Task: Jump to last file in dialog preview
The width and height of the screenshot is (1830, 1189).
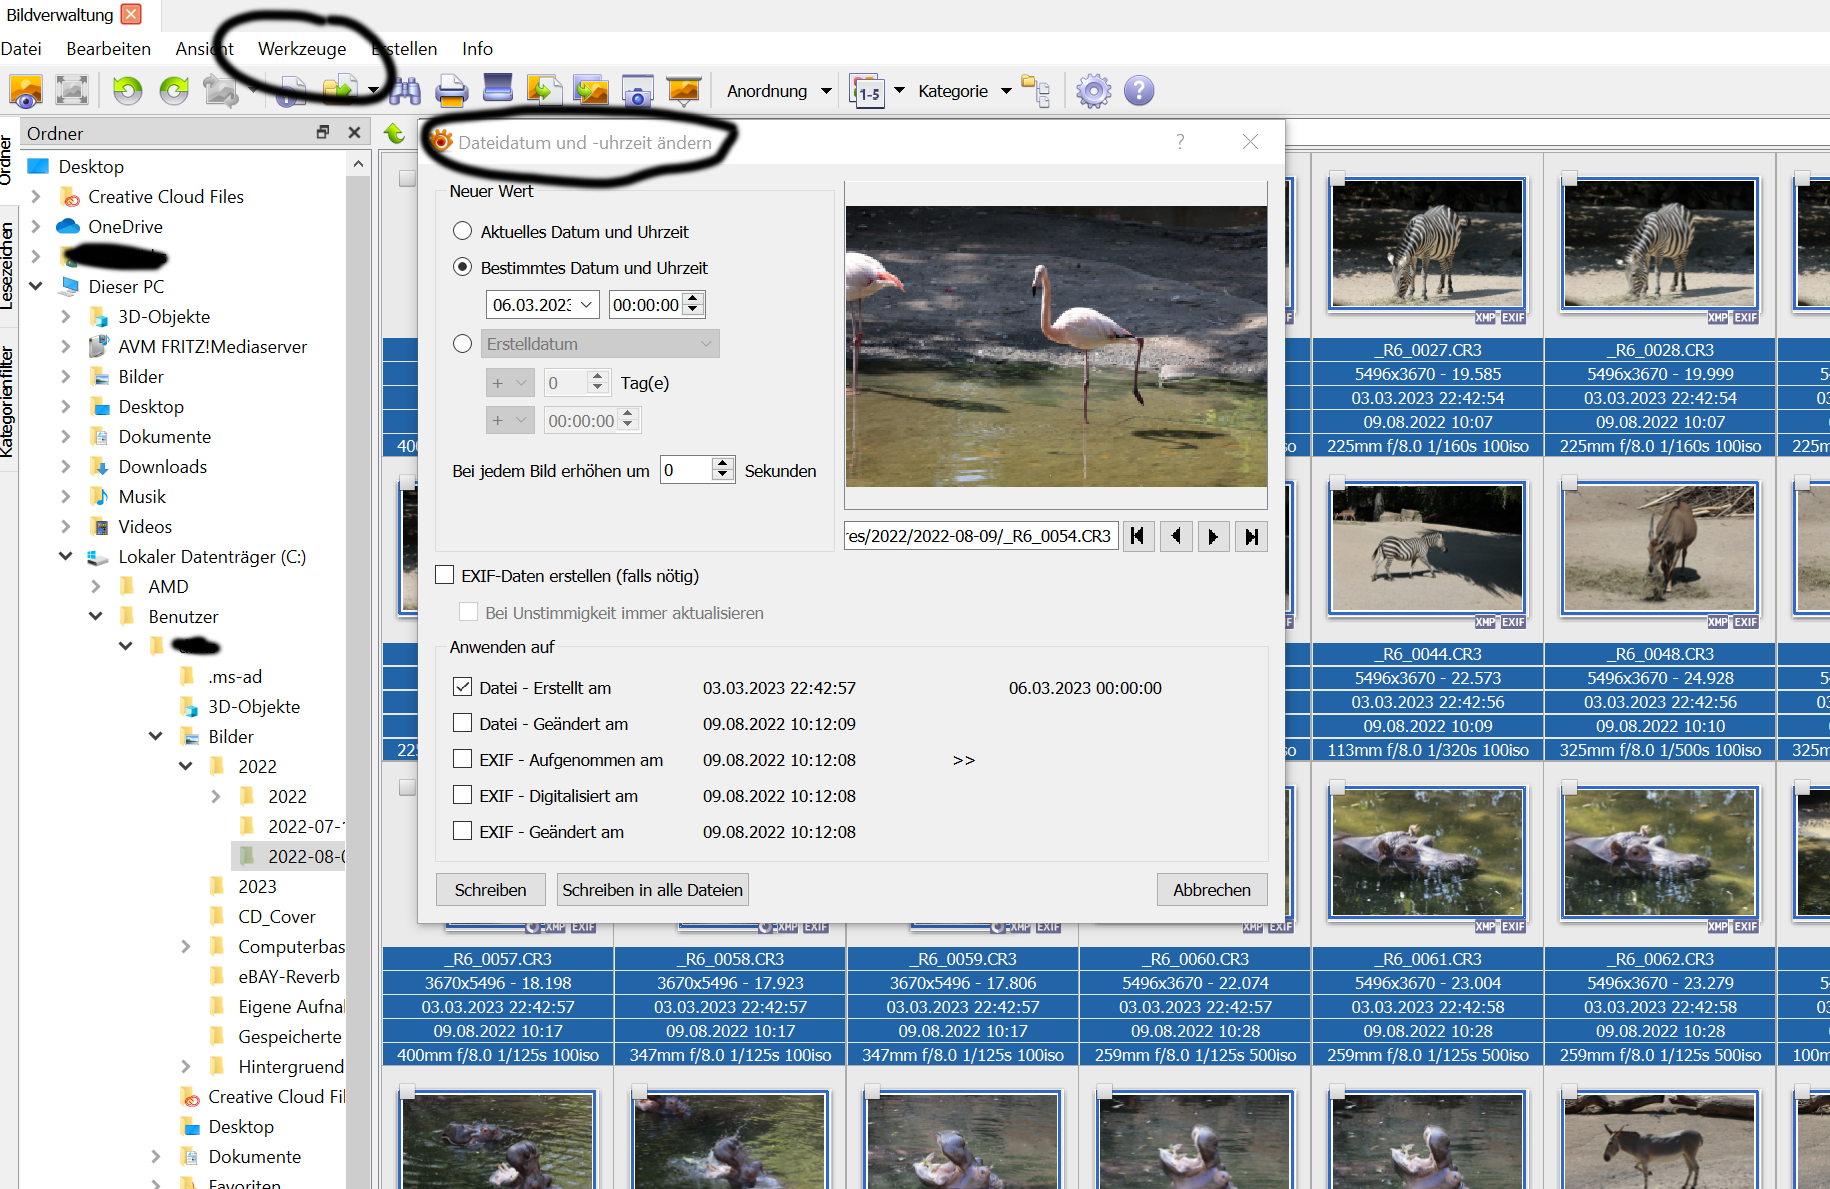Action: (1251, 537)
